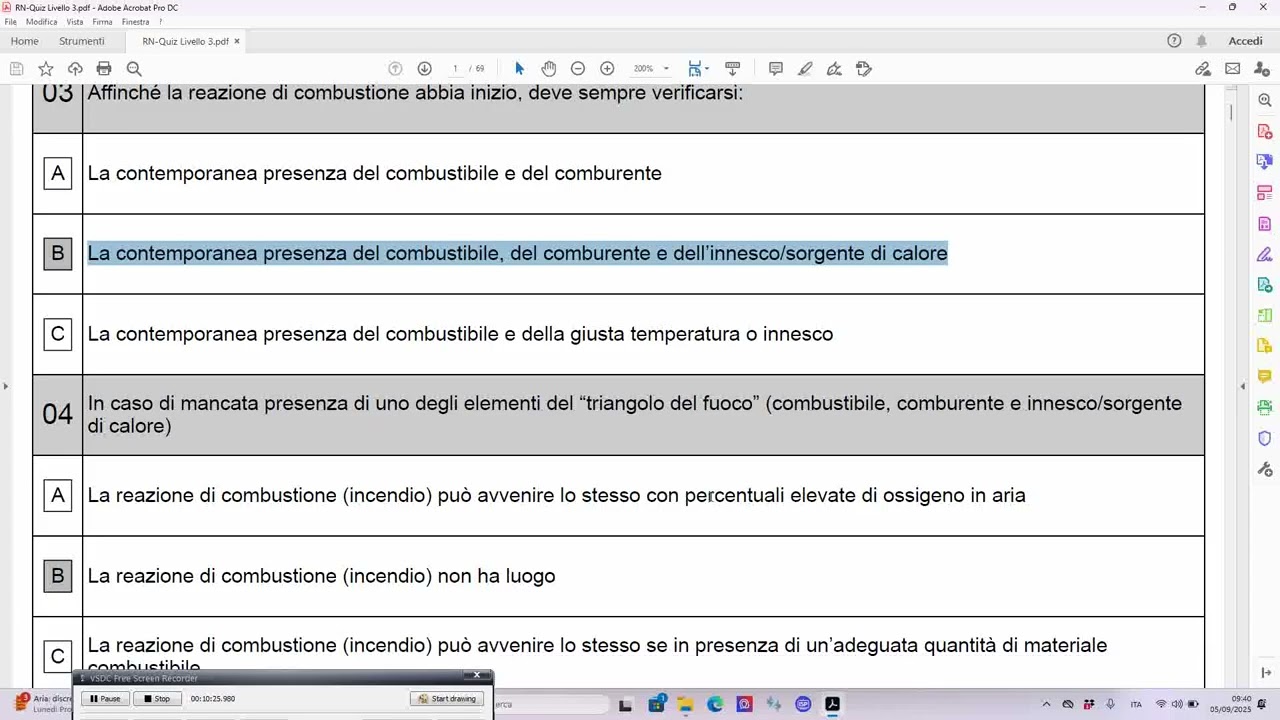Select the highlighter text tool
This screenshot has height=720, width=1280.
point(805,68)
